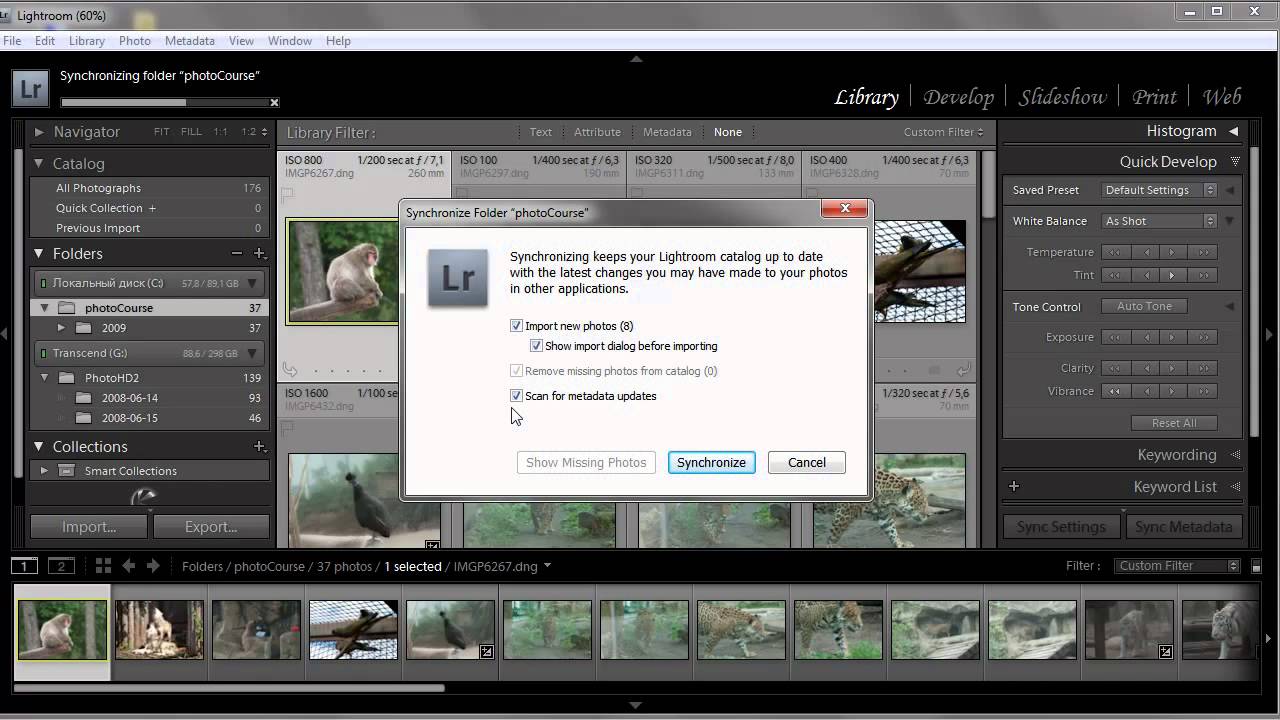Collapse the Collections panel
This screenshot has height=720, width=1280.
(39, 447)
